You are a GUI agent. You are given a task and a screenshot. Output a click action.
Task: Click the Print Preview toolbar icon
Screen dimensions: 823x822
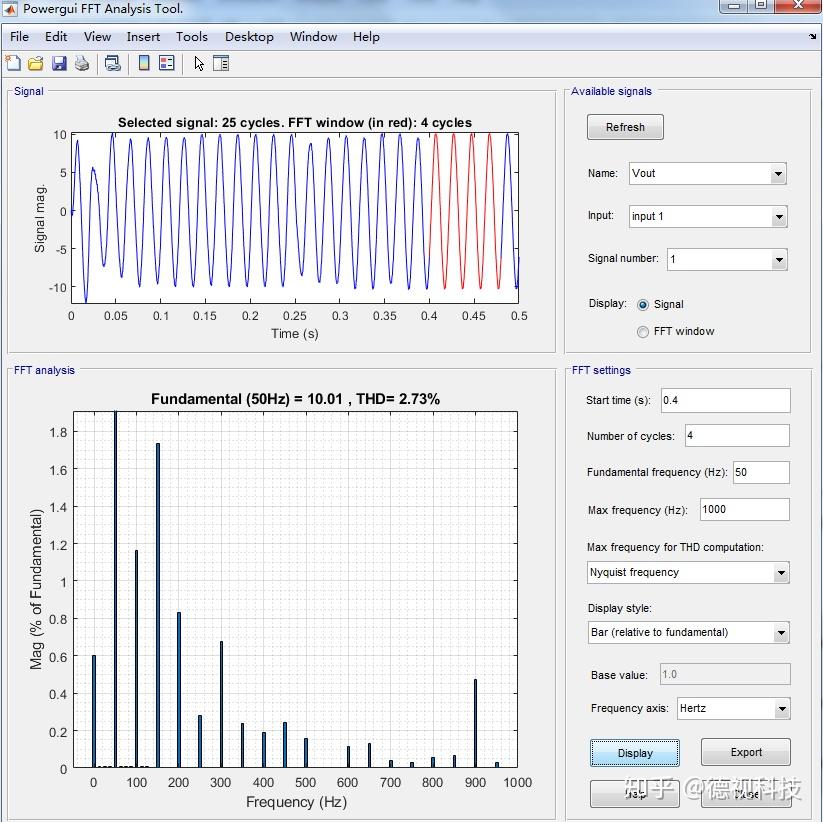coord(112,64)
